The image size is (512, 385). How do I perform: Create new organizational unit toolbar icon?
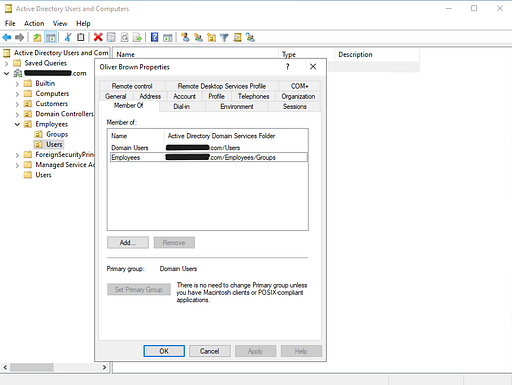211,37
